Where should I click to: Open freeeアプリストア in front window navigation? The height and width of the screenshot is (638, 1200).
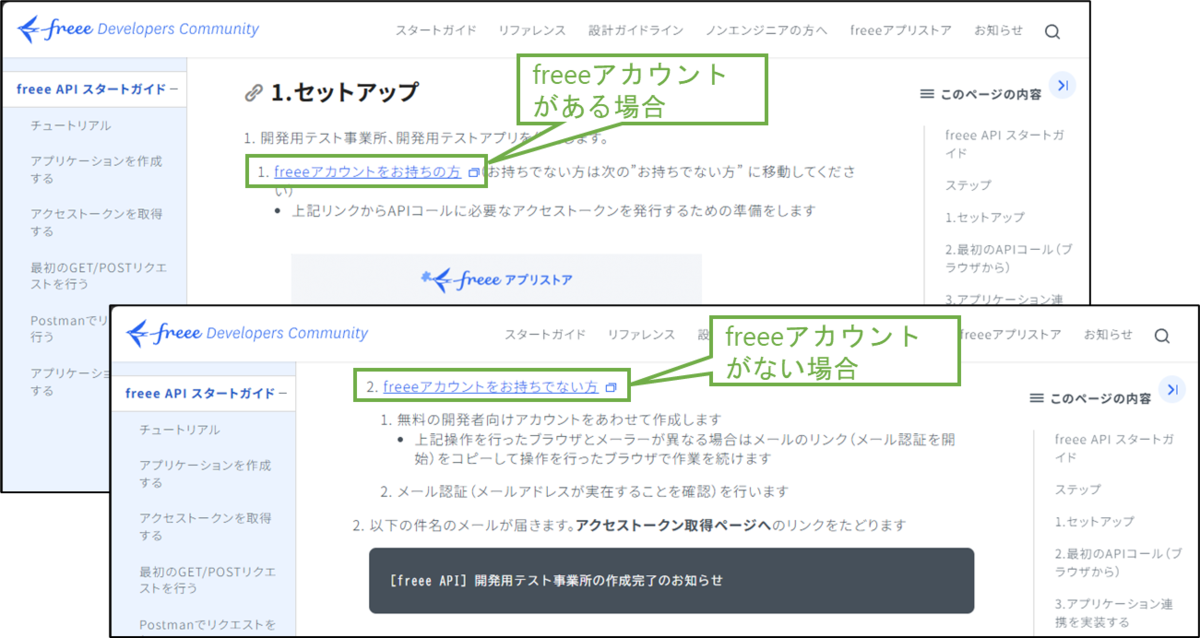click(x=1009, y=335)
